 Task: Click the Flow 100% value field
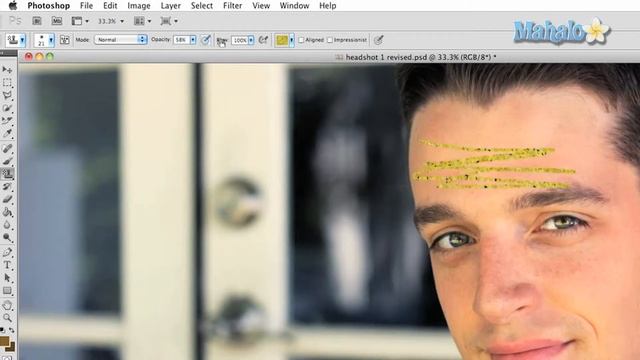pyautogui.click(x=240, y=40)
